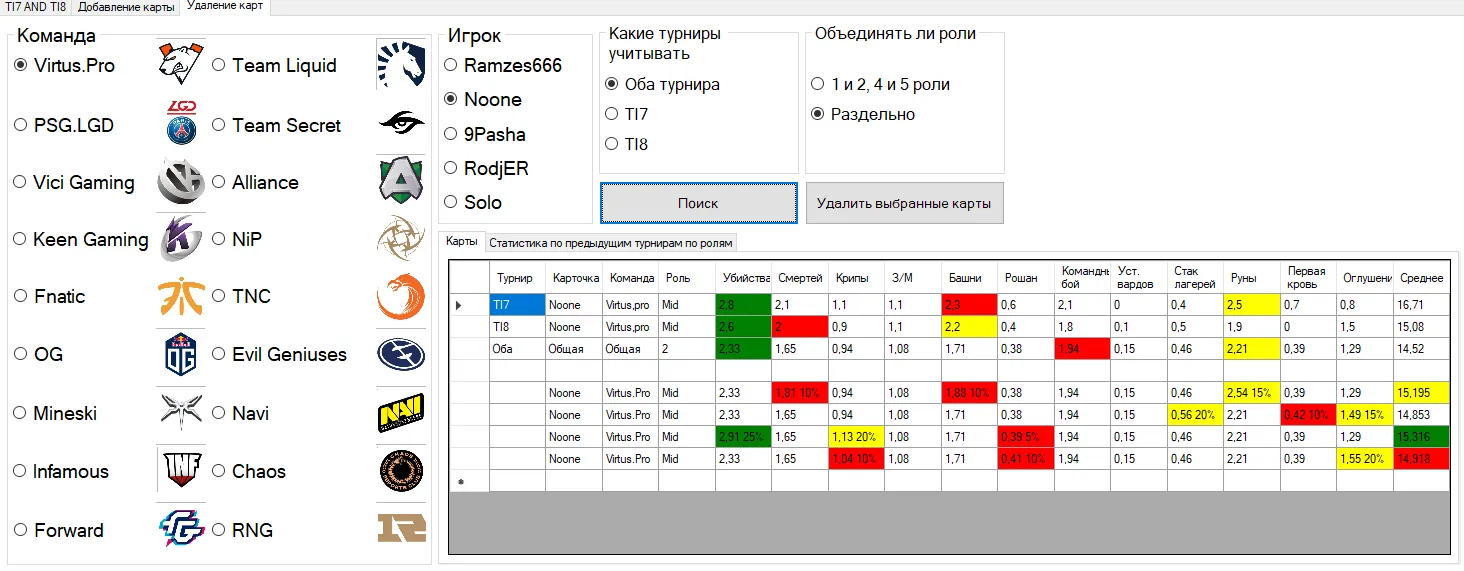The height and width of the screenshot is (571, 1464).
Task: Click the Mineski team logo
Action: [181, 412]
